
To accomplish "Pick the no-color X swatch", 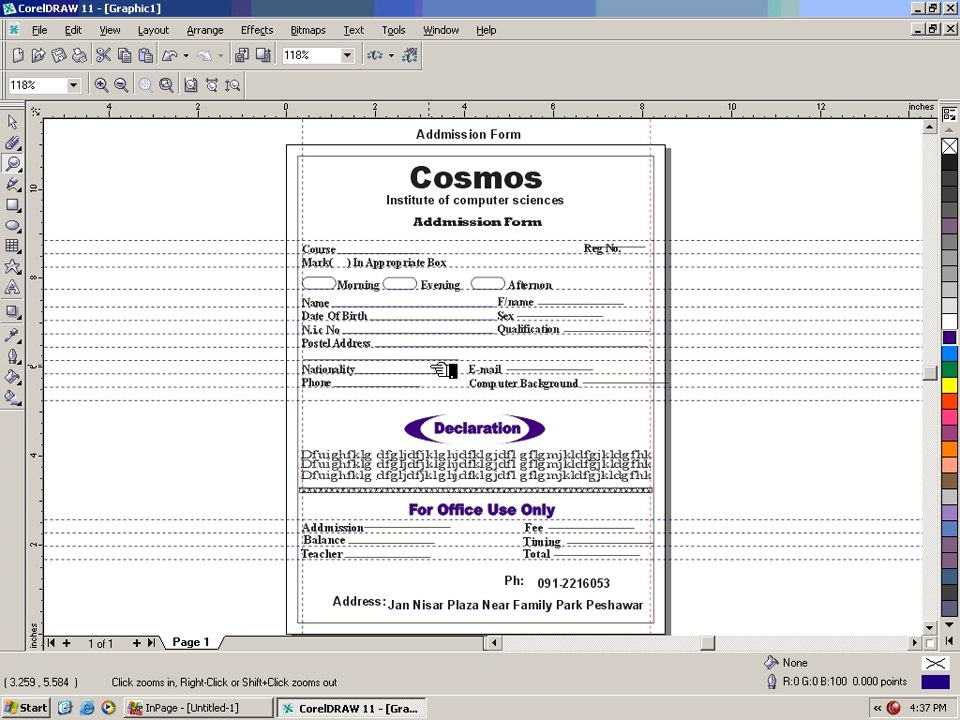I will (x=949, y=146).
